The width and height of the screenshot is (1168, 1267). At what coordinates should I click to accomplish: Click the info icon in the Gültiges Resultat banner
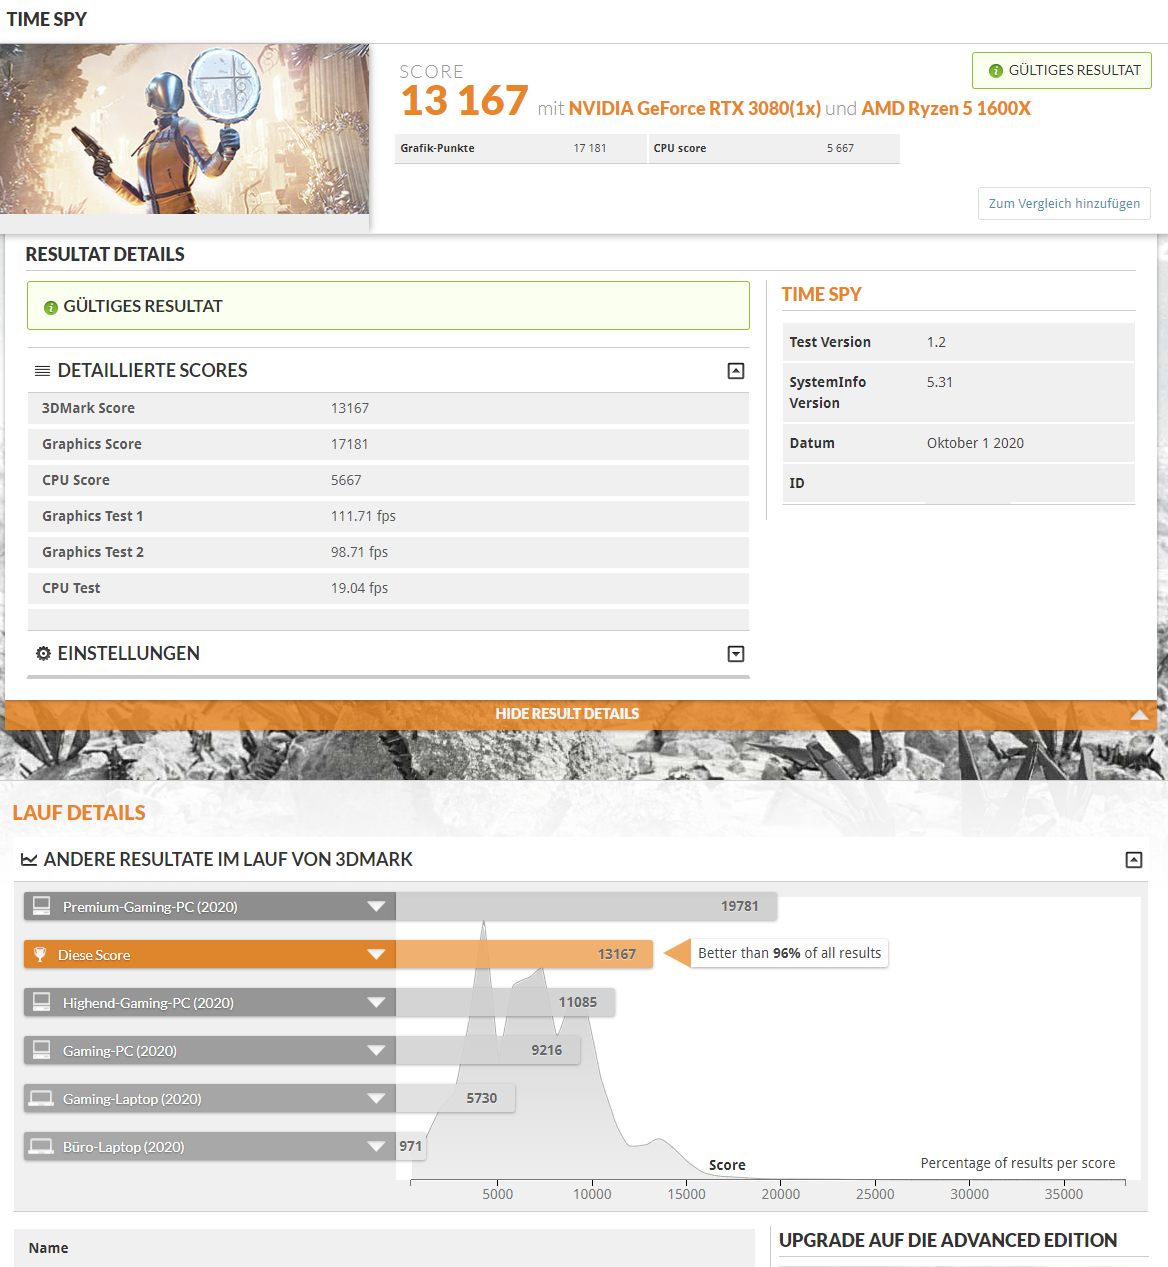[x=51, y=307]
